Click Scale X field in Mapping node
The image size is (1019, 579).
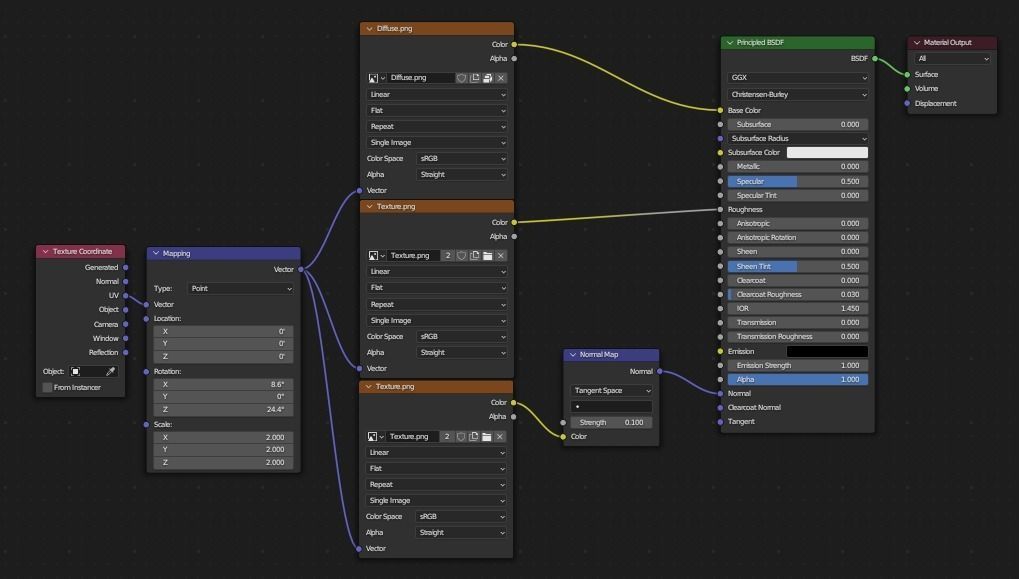coord(224,437)
